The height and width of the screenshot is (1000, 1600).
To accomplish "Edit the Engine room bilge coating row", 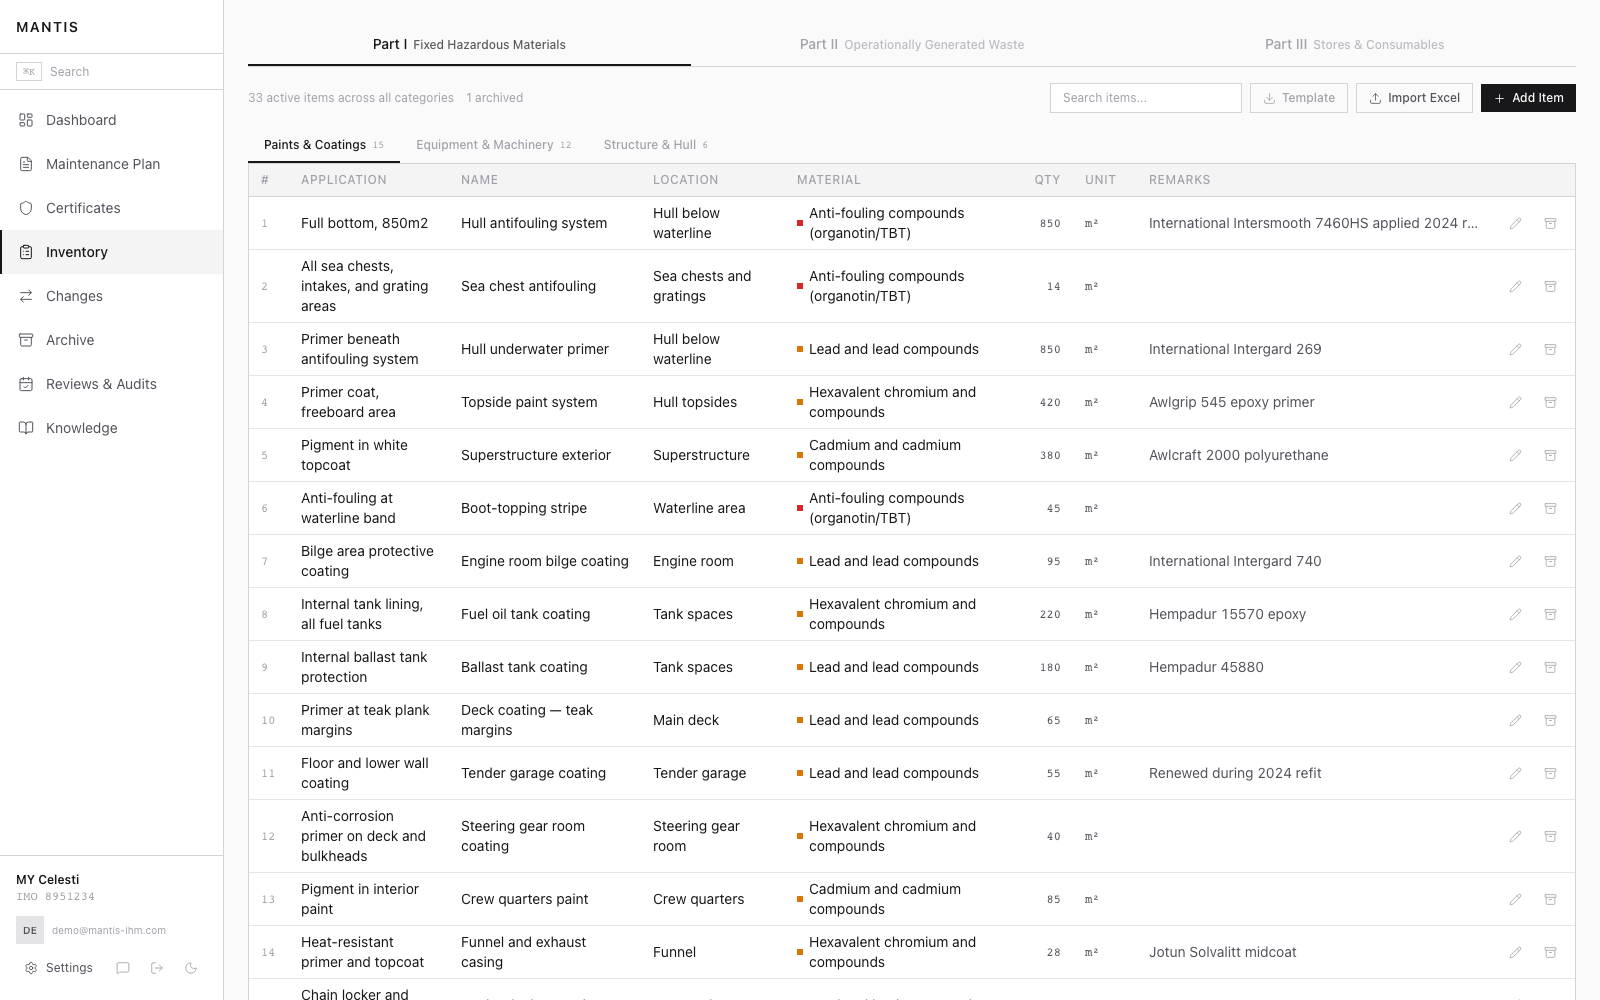I will [x=1516, y=561].
